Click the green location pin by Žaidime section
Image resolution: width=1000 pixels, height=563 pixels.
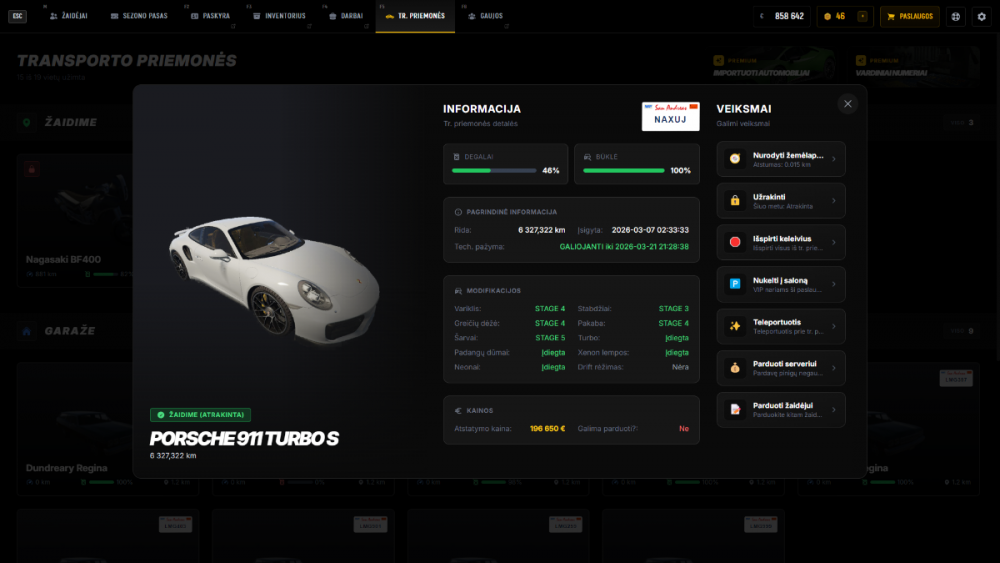pos(27,122)
